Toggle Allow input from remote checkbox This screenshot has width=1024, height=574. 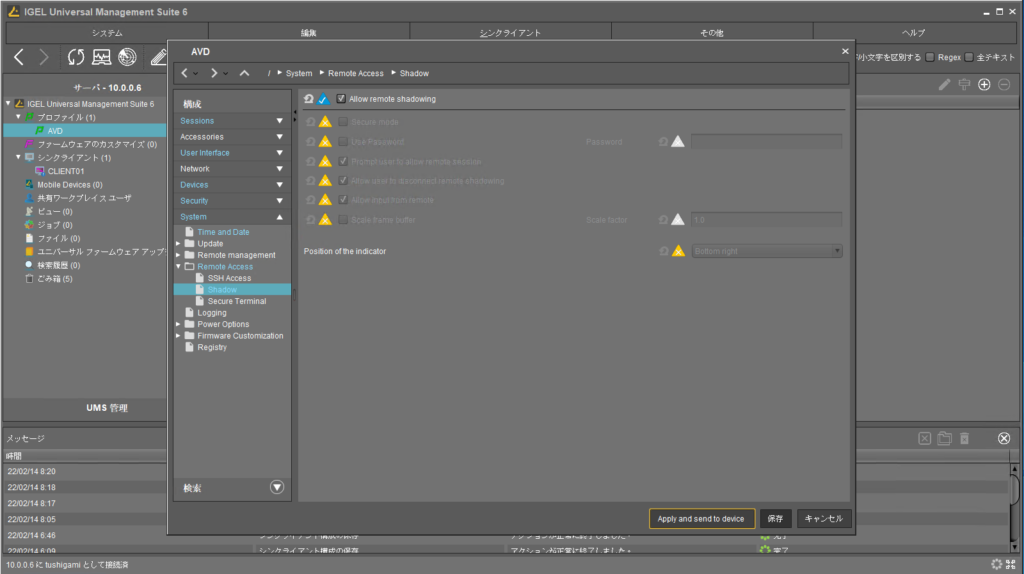pyautogui.click(x=343, y=200)
